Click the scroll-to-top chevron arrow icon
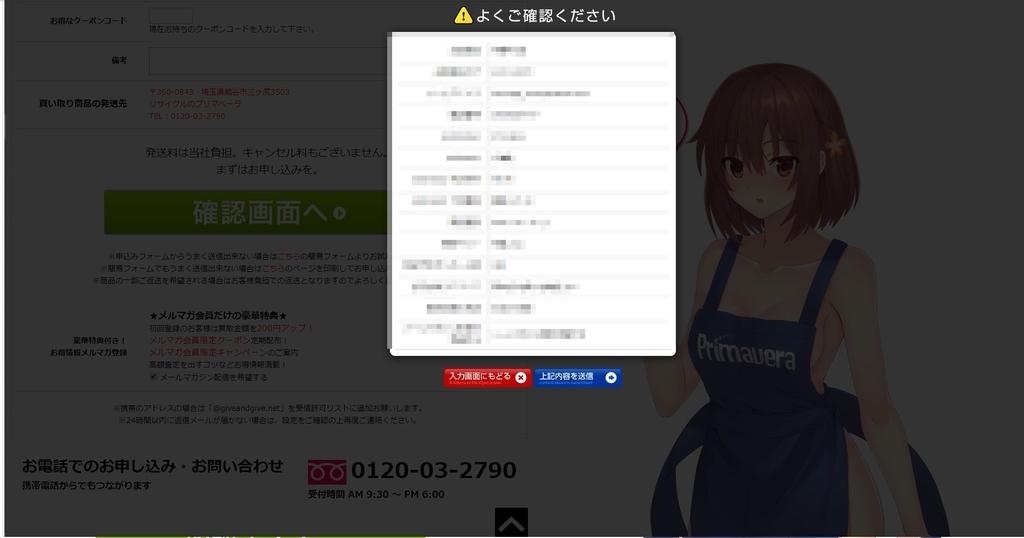Image resolution: width=1024 pixels, height=538 pixels. tap(511, 522)
